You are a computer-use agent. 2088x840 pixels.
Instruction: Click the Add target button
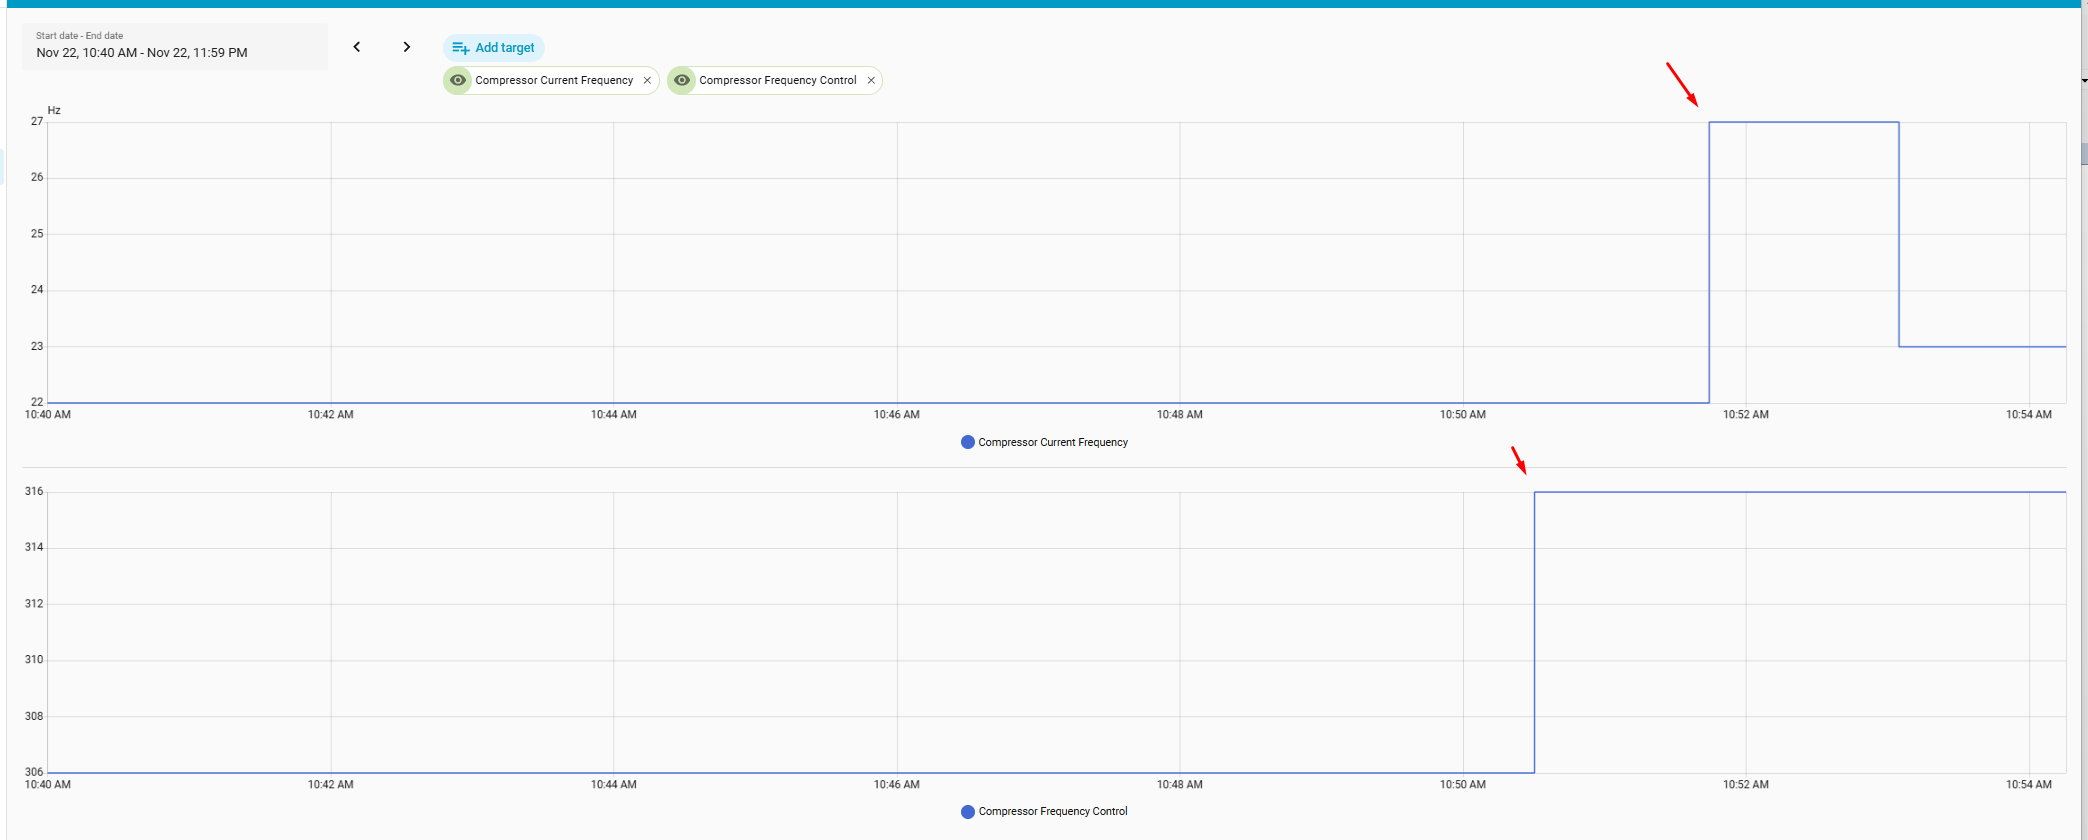coord(494,48)
